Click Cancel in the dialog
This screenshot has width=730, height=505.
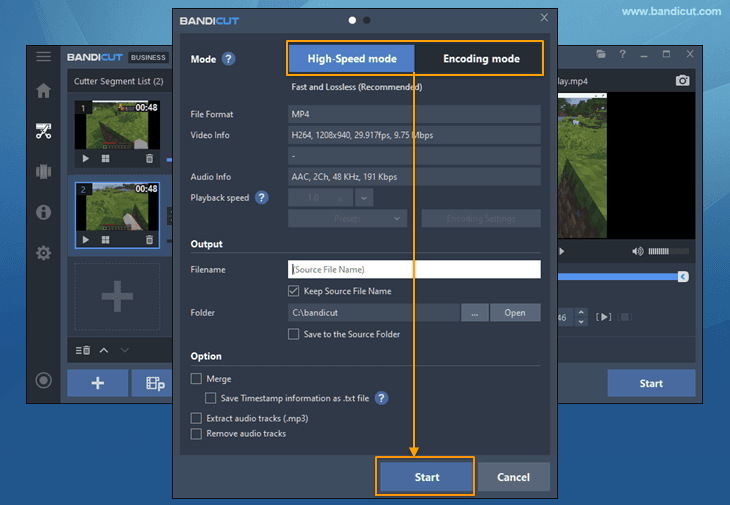coord(514,477)
